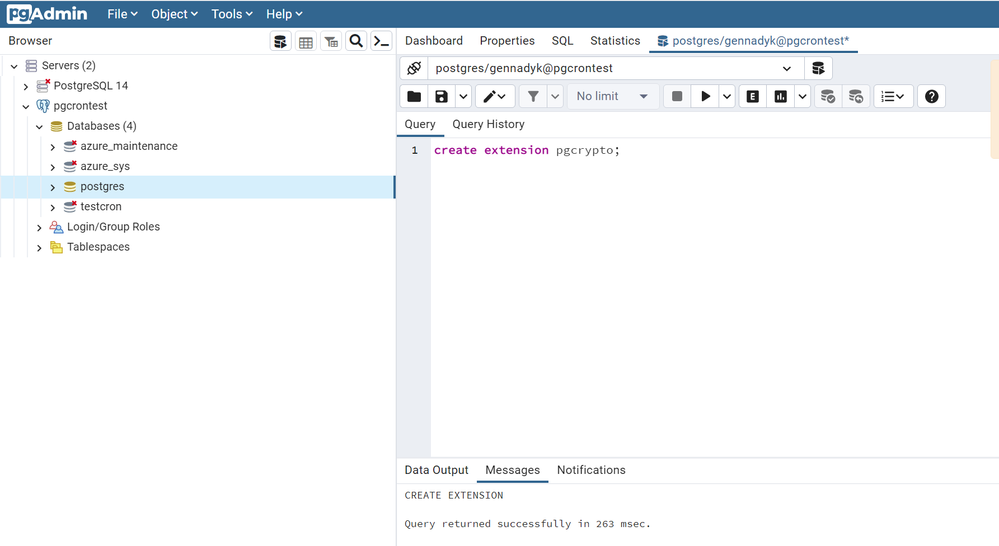The image size is (999, 546).
Task: Click the Open File folder icon
Action: 414,96
